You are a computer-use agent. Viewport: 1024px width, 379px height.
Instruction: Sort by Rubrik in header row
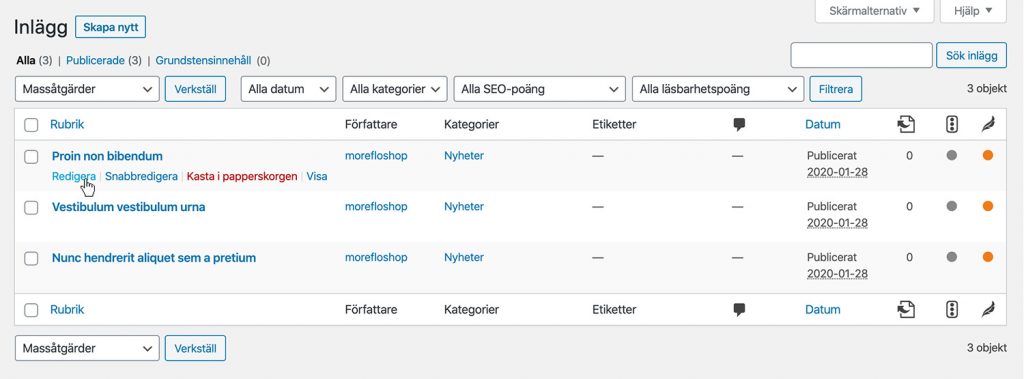pos(67,124)
